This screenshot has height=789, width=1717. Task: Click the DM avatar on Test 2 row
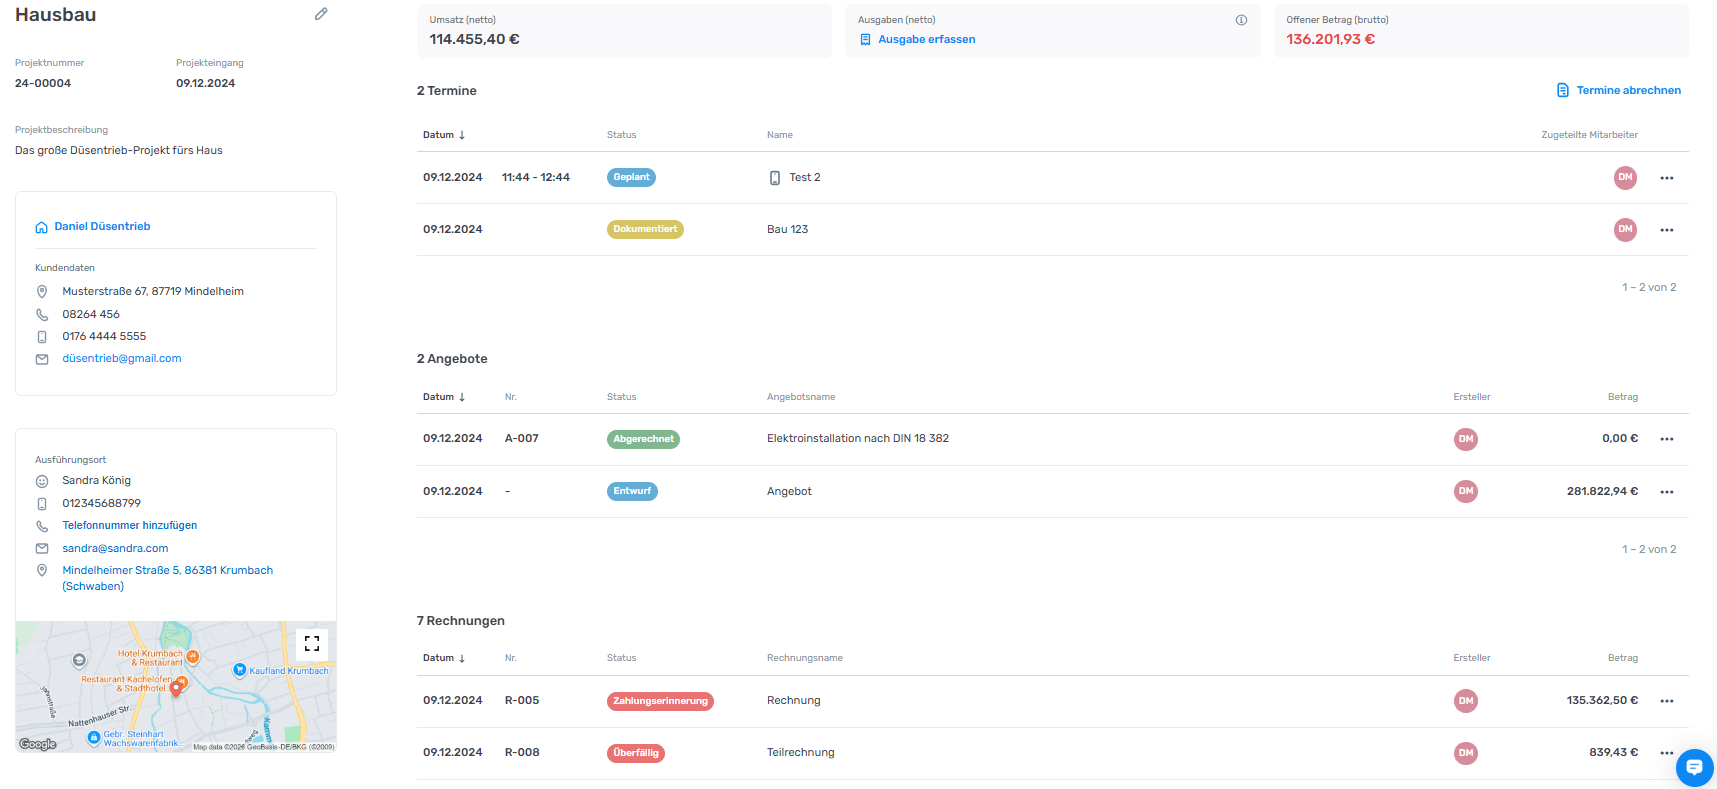tap(1625, 178)
